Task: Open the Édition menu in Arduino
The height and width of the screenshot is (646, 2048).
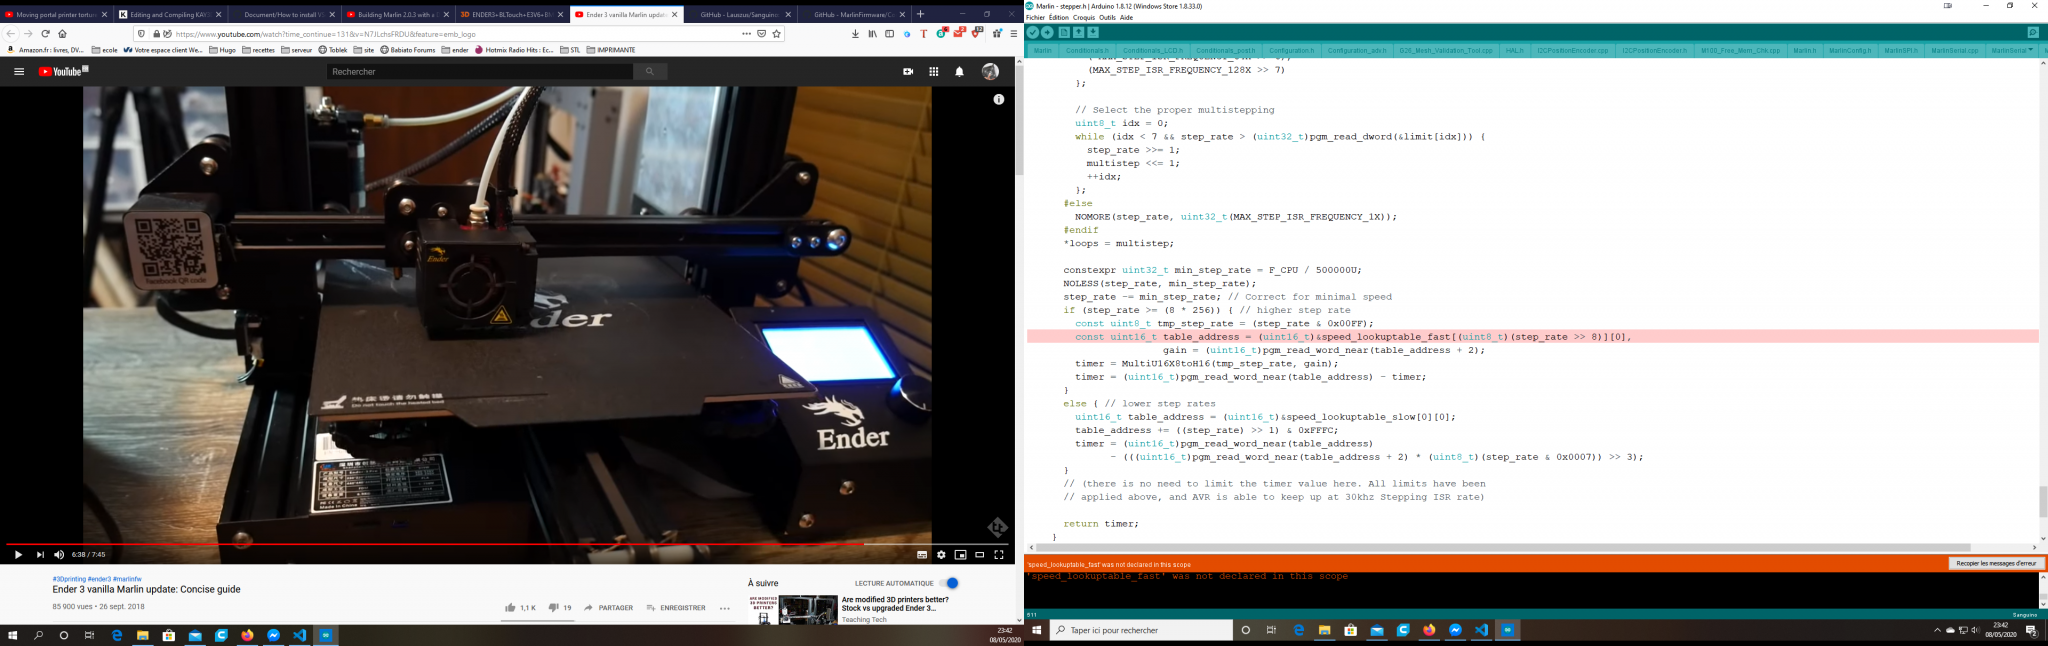Action: tap(1058, 18)
